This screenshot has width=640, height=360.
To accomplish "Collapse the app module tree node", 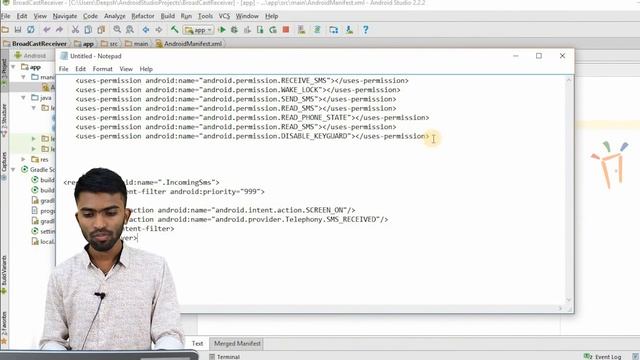I will 13,67.
